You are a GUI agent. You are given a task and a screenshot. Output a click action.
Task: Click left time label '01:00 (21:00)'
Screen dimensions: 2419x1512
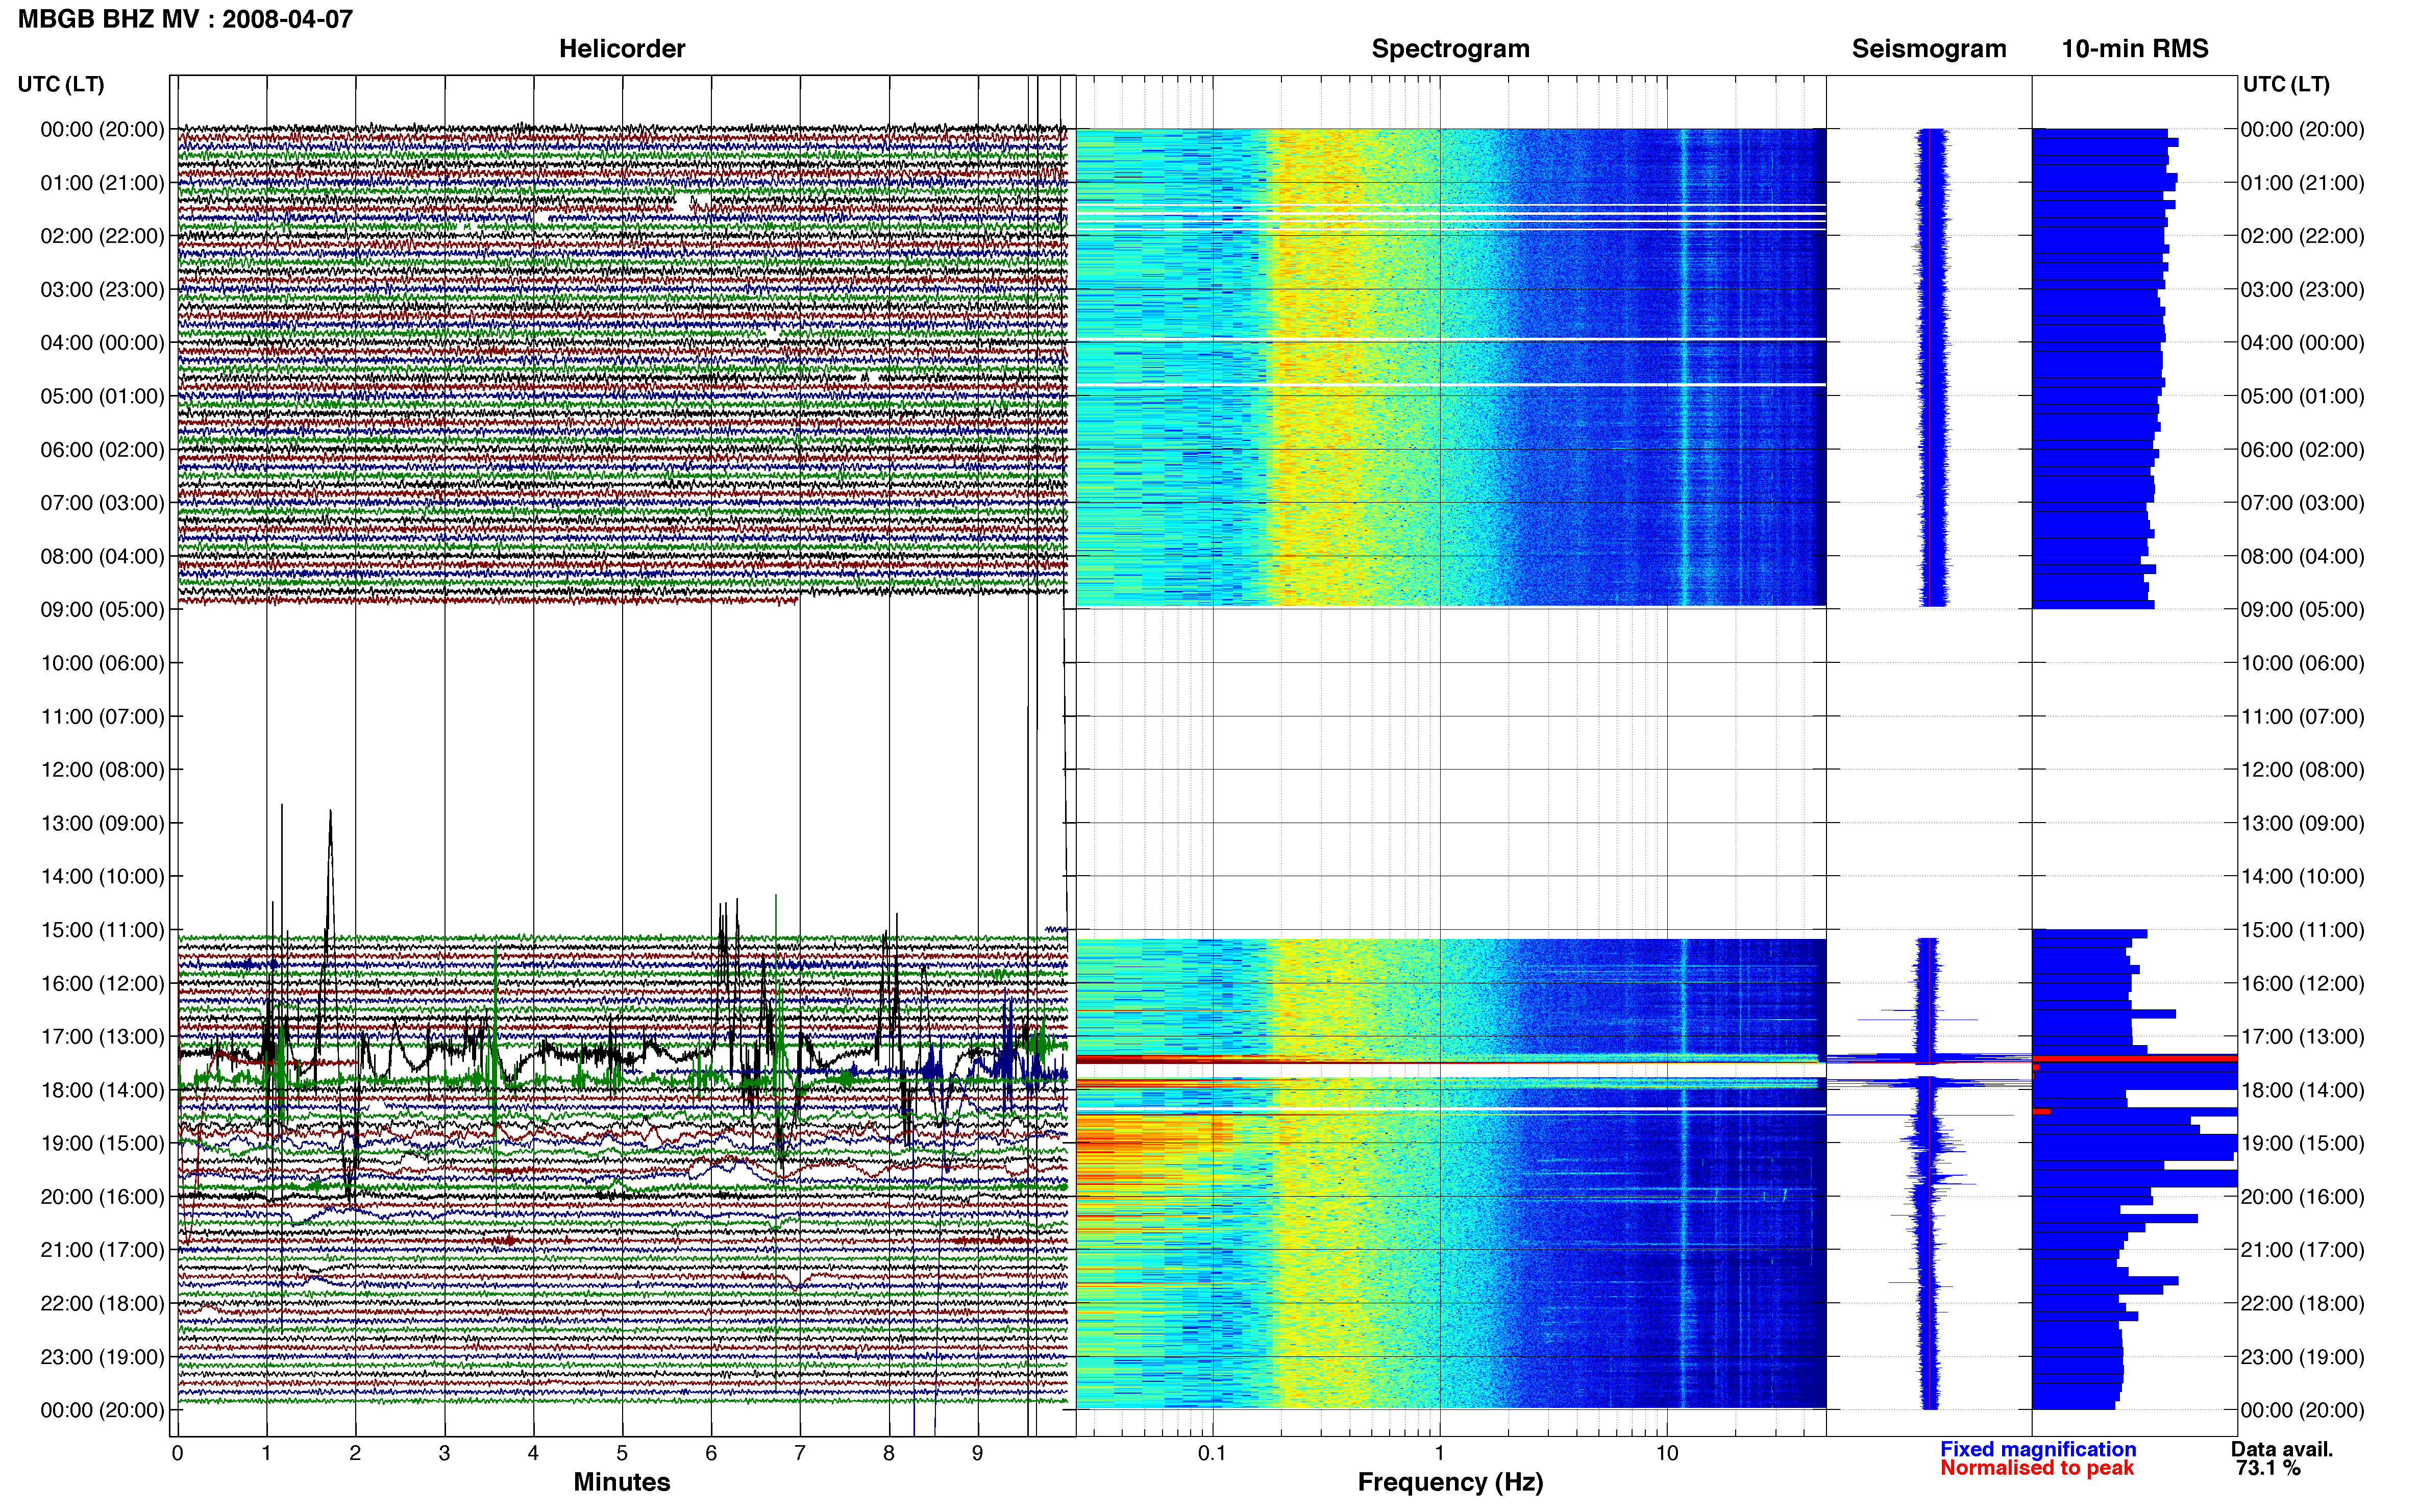click(102, 183)
